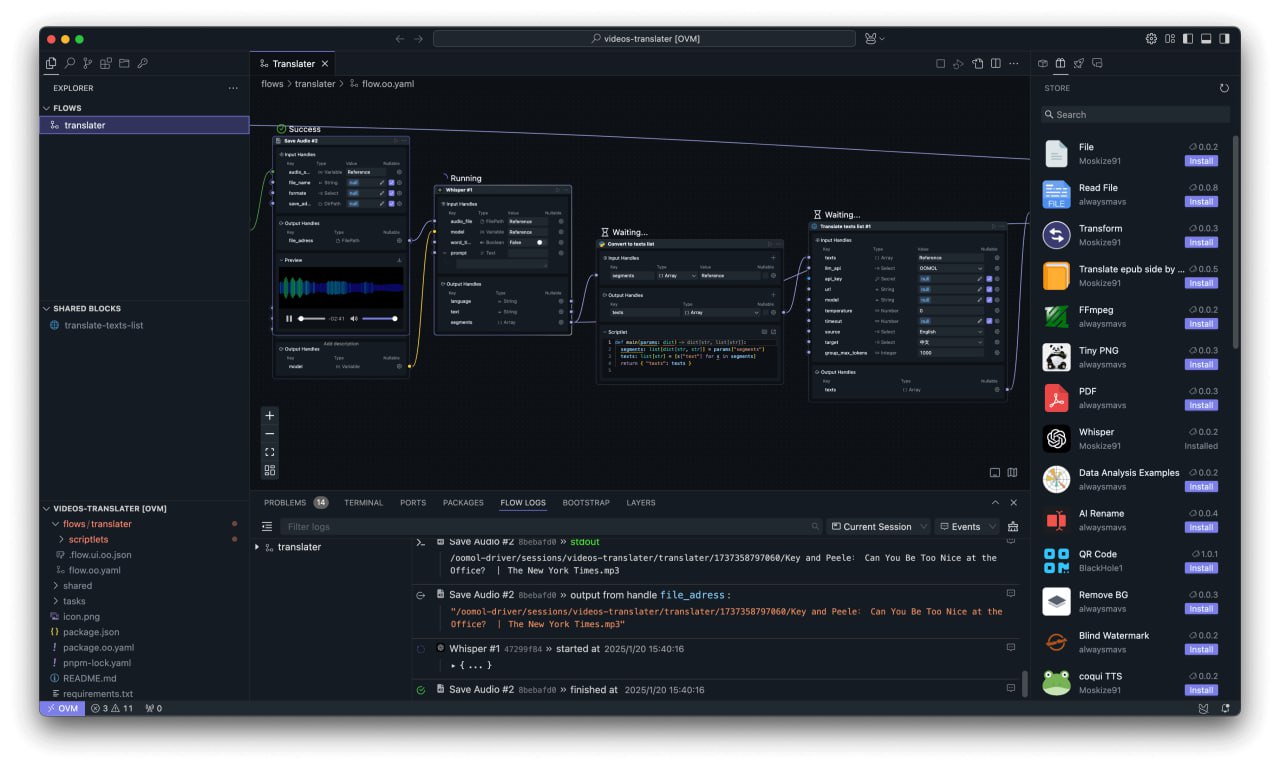Pause the audio preview in Save Audio node

point(289,319)
